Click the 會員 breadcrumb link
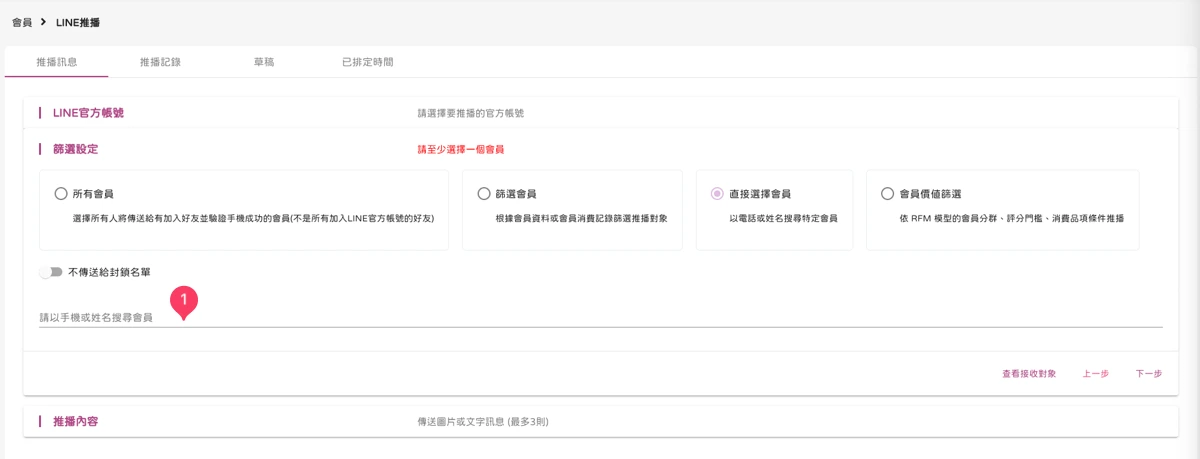1200x459 pixels. click(x=22, y=22)
